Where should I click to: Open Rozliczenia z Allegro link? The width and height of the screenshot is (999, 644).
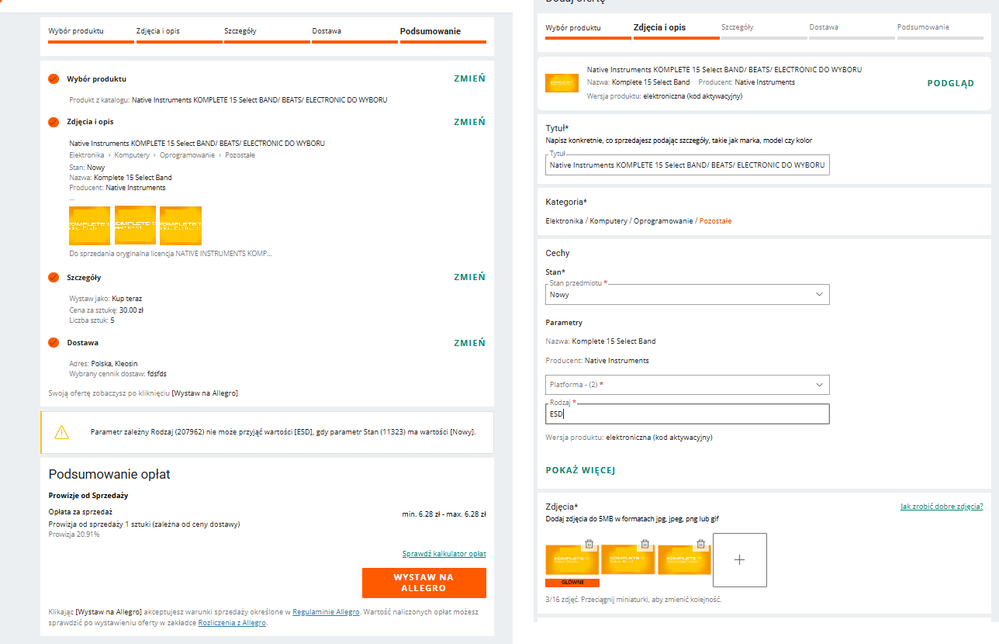[x=232, y=623]
